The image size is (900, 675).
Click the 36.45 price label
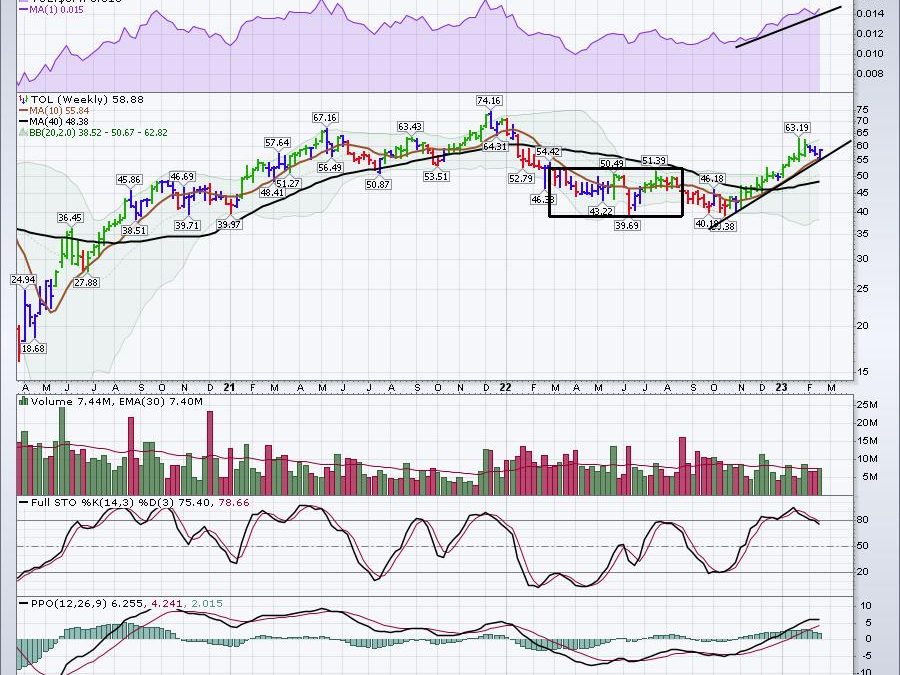click(70, 218)
